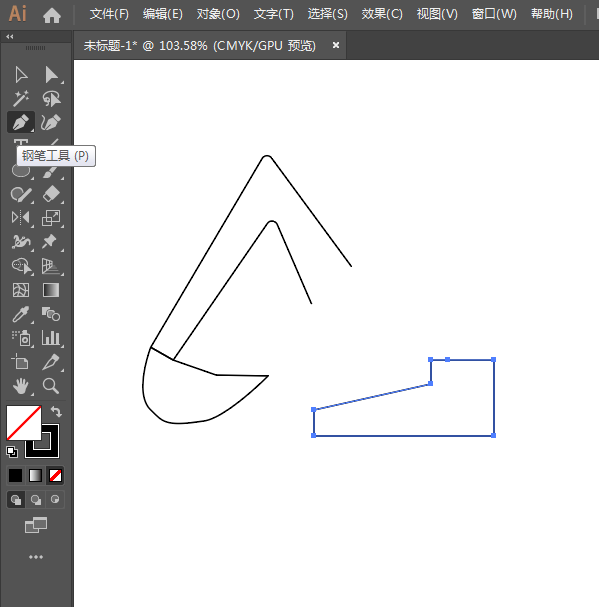The height and width of the screenshot is (607, 599).
Task: Select the Pen tool
Action: 21,122
